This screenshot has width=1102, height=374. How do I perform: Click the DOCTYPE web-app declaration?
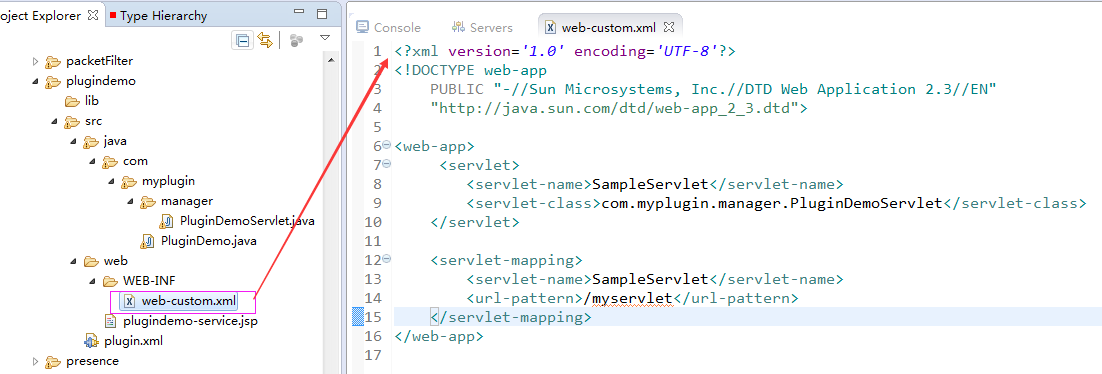point(471,70)
